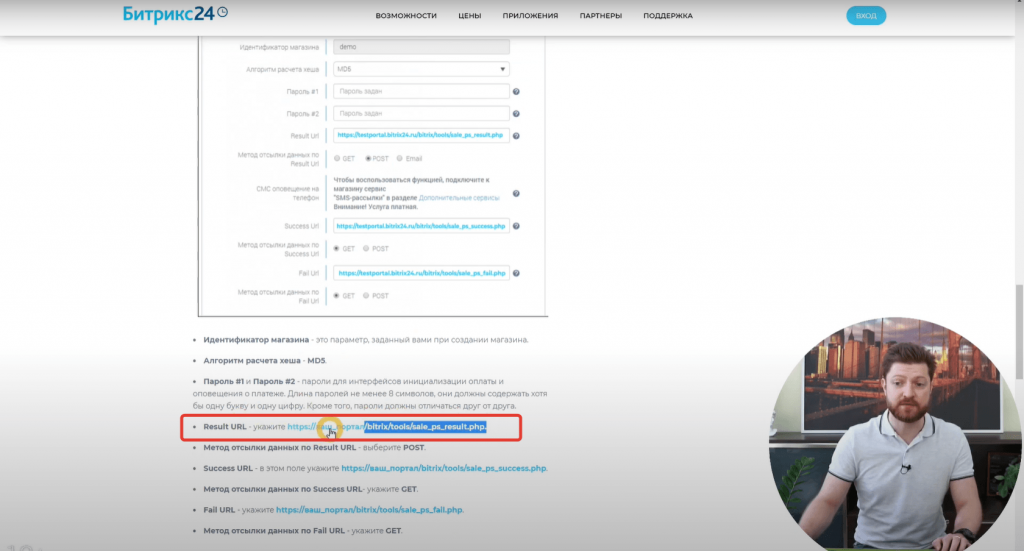
Task: Open the Цены menu item
Action: pyautogui.click(x=470, y=16)
